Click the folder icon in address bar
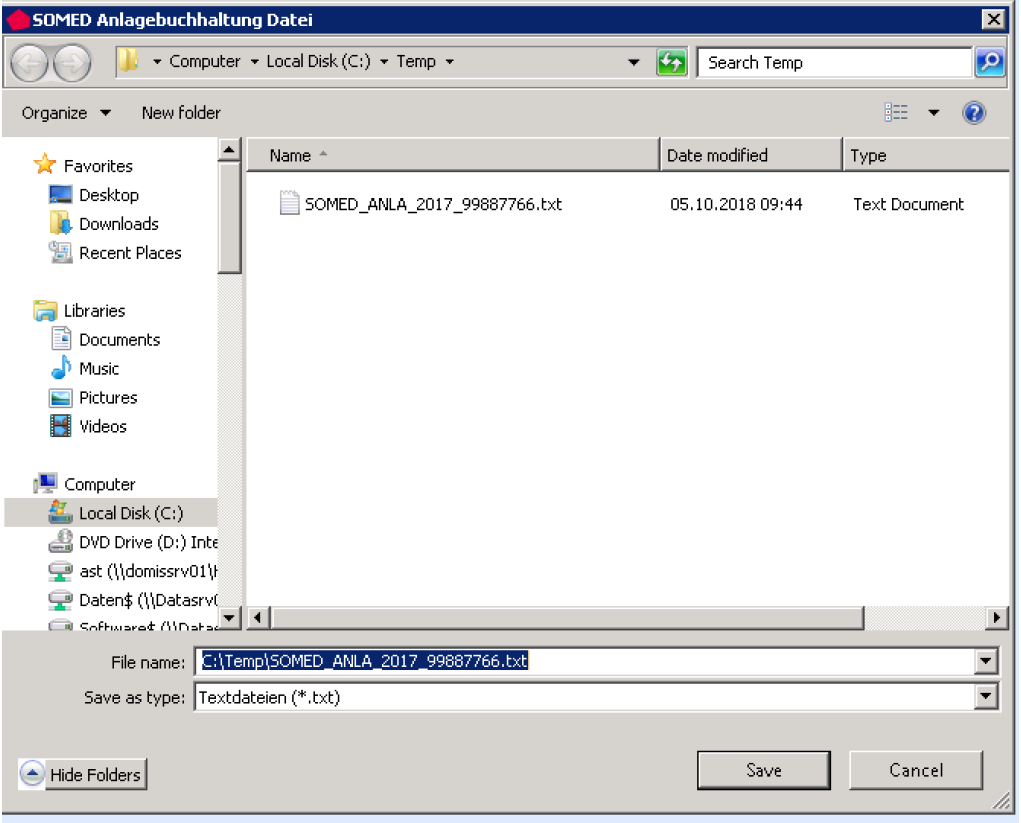Image resolution: width=1021 pixels, height=823 pixels. click(128, 61)
